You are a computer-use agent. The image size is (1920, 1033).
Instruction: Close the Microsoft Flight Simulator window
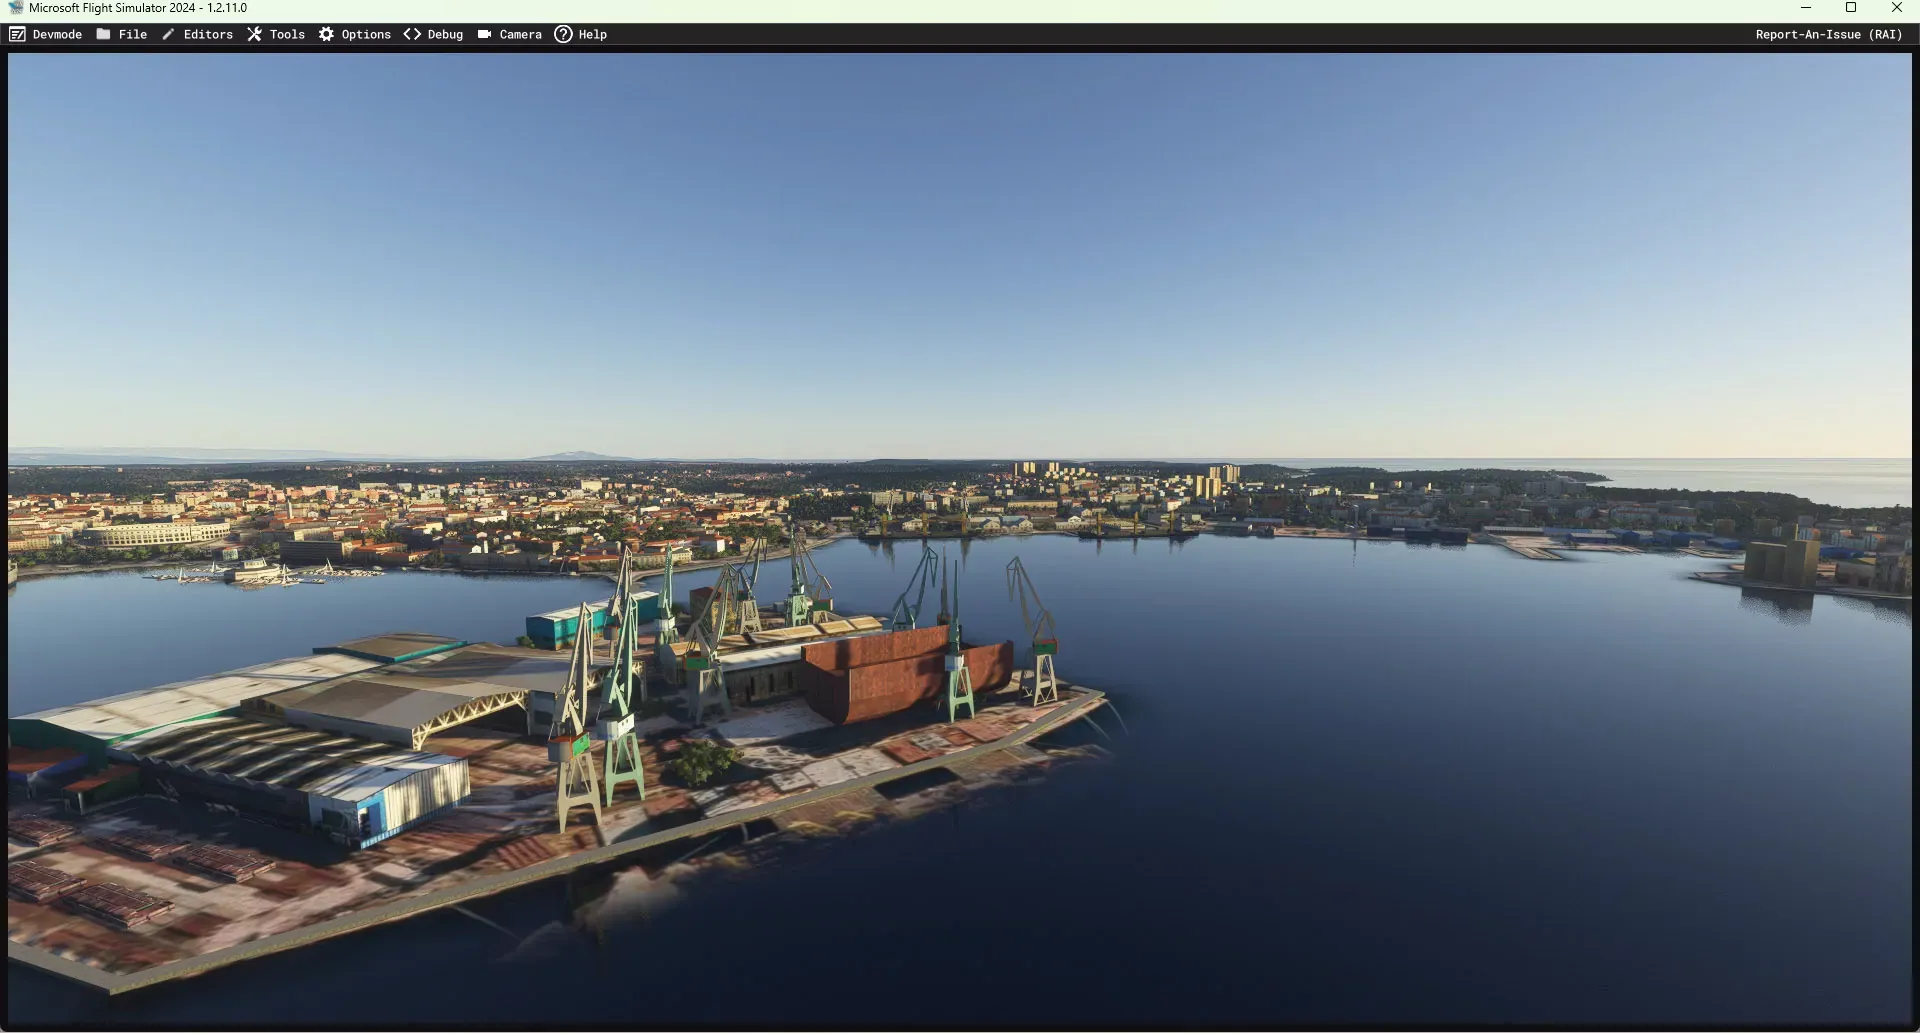point(1897,8)
